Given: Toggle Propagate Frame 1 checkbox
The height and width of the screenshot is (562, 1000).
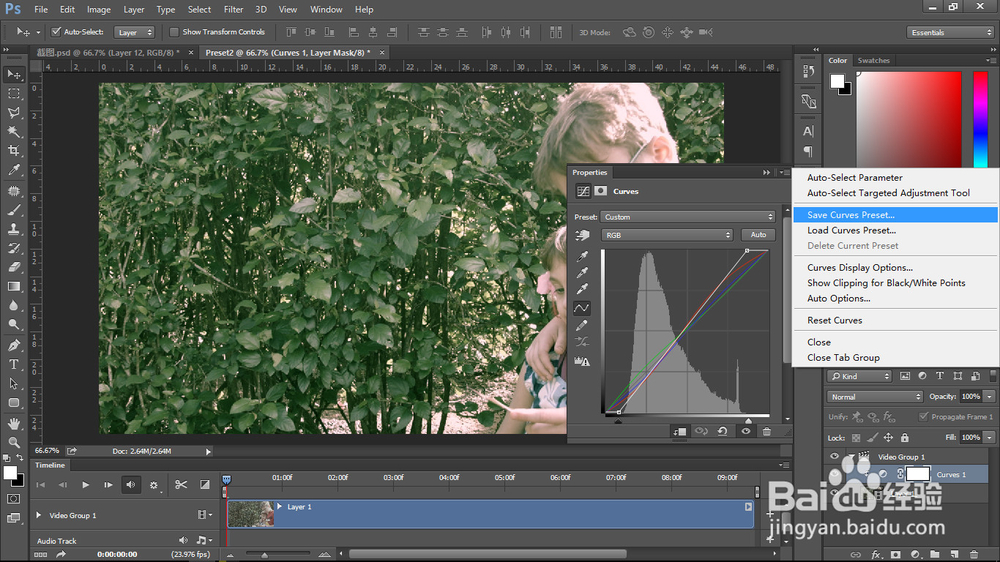Looking at the screenshot, I should [x=923, y=417].
